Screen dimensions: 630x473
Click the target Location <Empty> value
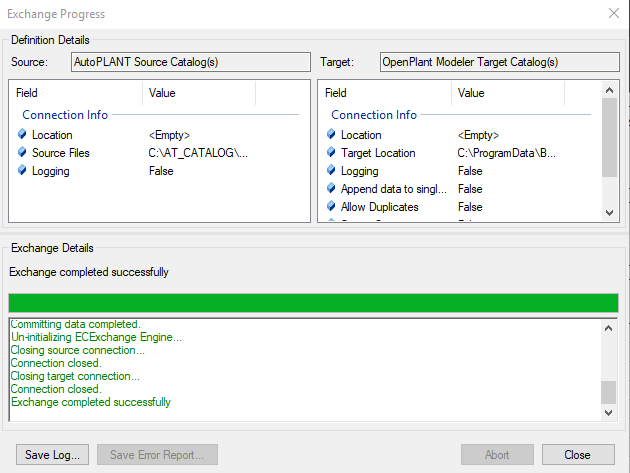tap(478, 135)
